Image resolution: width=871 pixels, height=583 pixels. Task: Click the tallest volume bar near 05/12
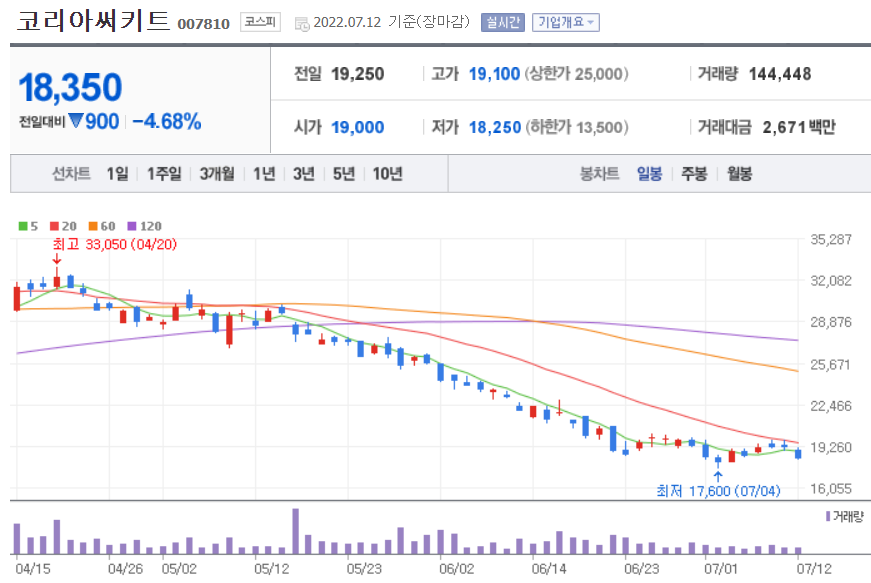296,531
